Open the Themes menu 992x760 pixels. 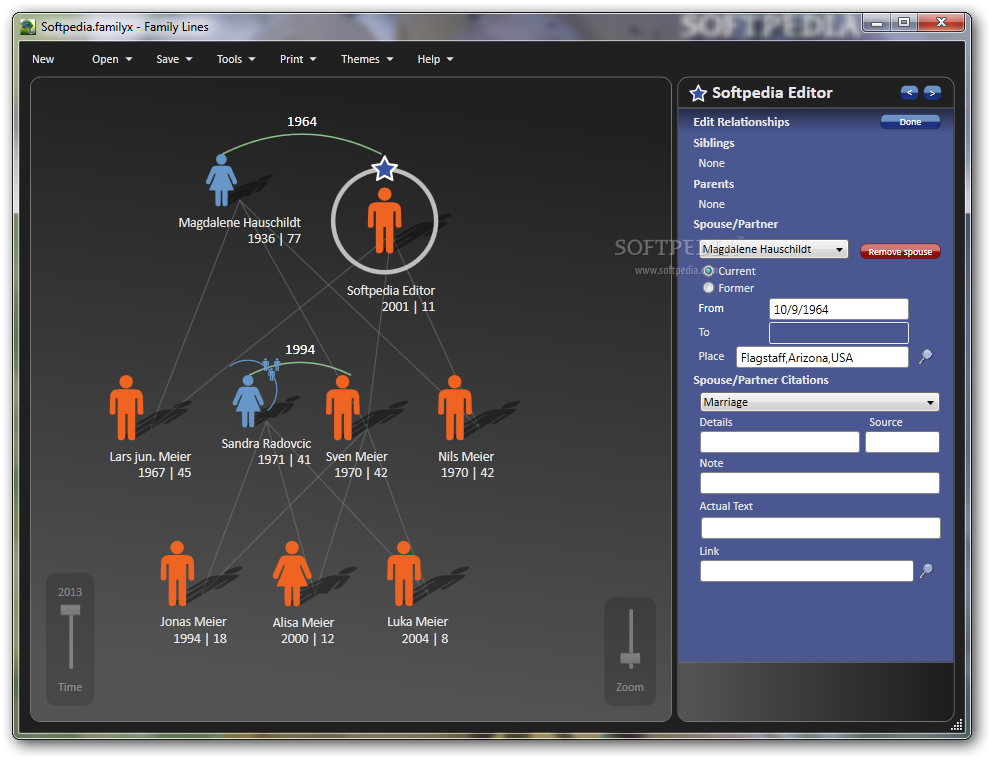(360, 59)
